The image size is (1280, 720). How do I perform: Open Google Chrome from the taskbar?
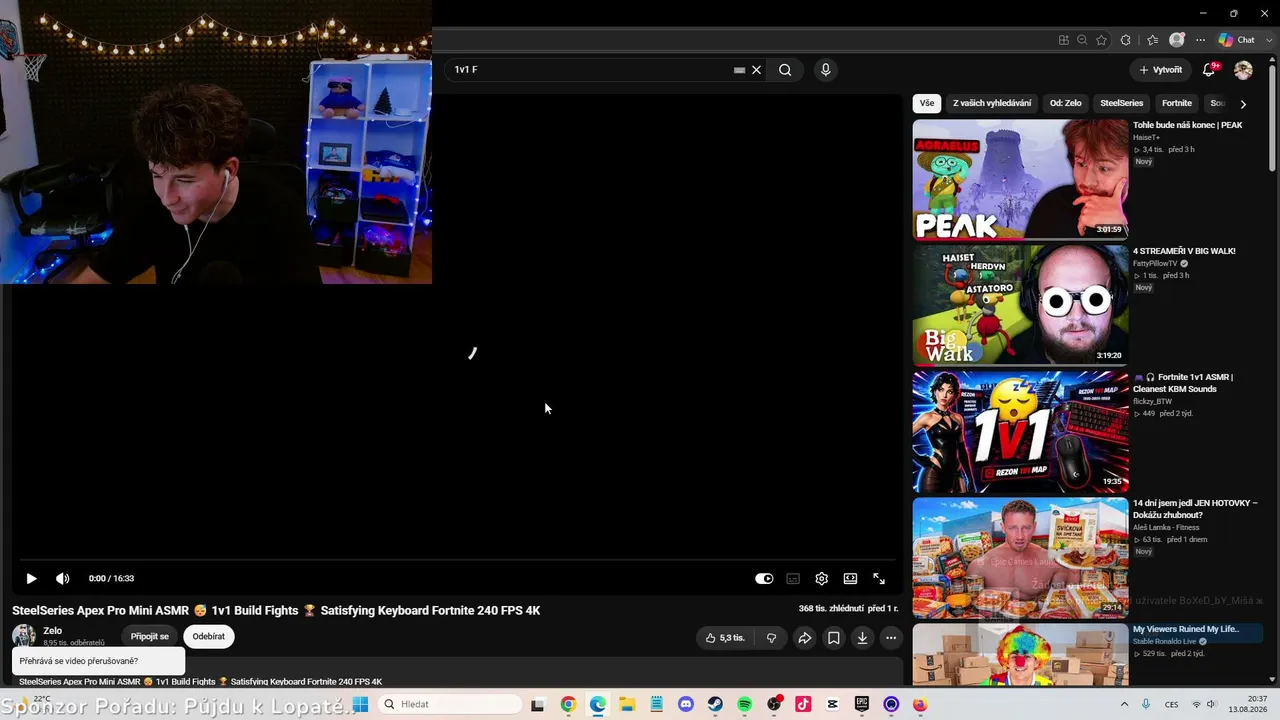[x=568, y=704]
